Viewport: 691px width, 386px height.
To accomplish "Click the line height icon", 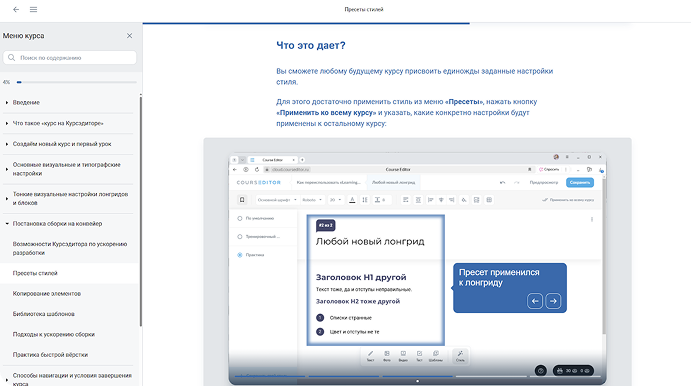I will 365,200.
